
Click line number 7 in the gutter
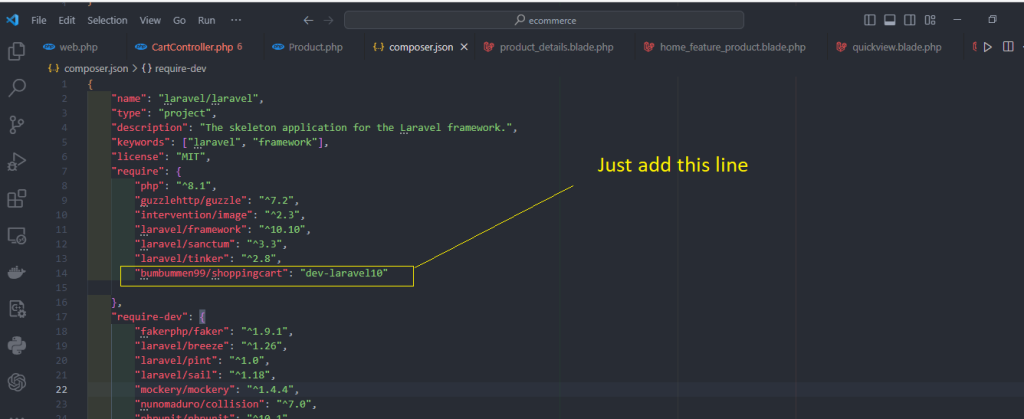(x=64, y=171)
